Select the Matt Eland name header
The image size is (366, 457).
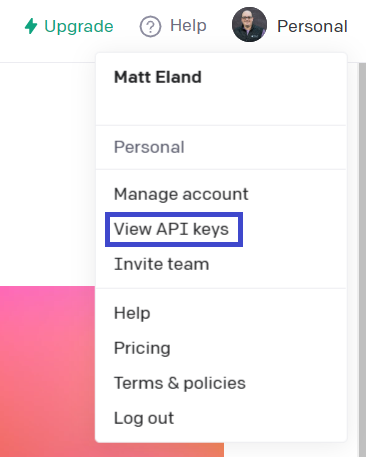click(158, 77)
